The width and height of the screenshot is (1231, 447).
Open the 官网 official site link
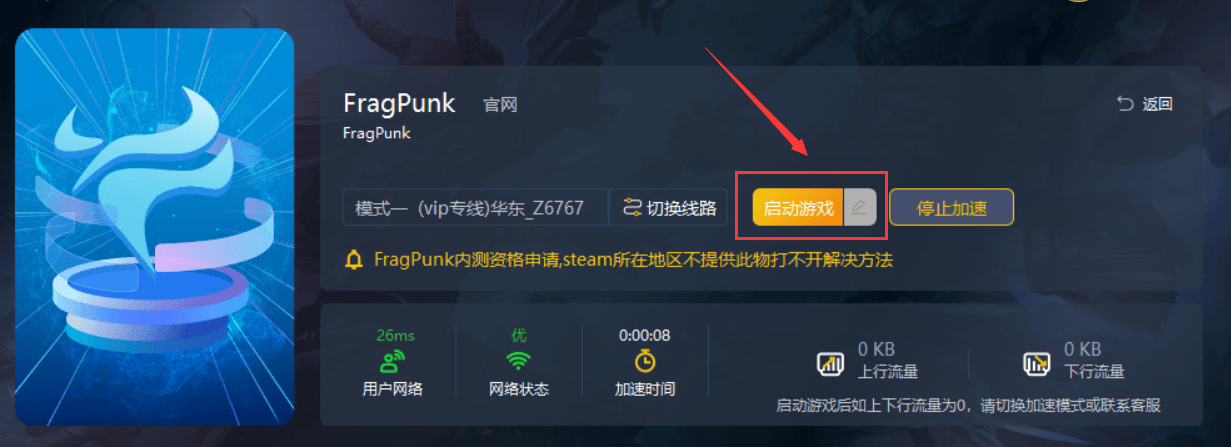[x=500, y=105]
